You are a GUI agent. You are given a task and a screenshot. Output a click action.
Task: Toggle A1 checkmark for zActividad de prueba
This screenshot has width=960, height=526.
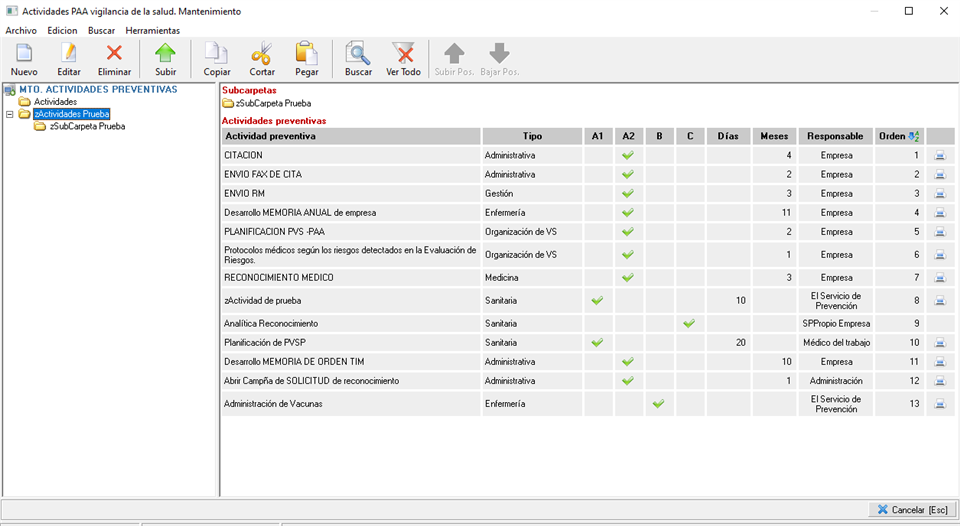tap(598, 300)
